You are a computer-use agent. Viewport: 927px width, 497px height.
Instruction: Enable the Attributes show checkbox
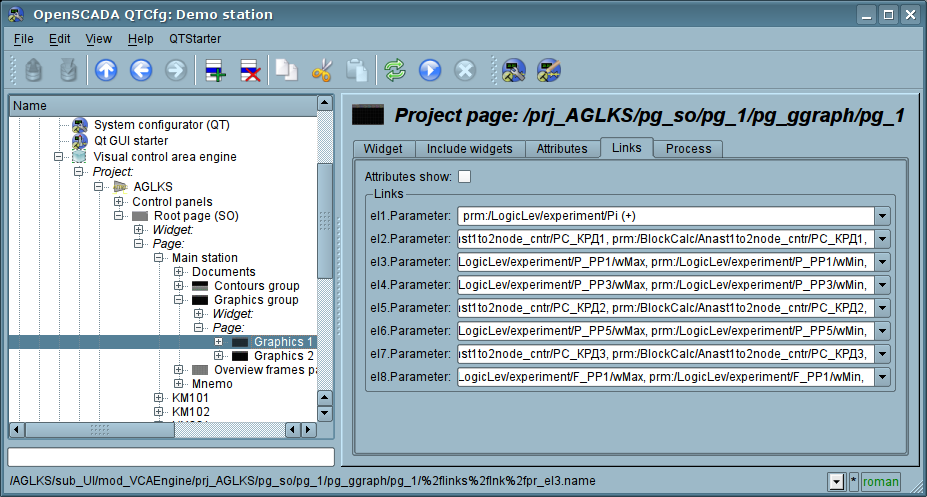point(464,177)
